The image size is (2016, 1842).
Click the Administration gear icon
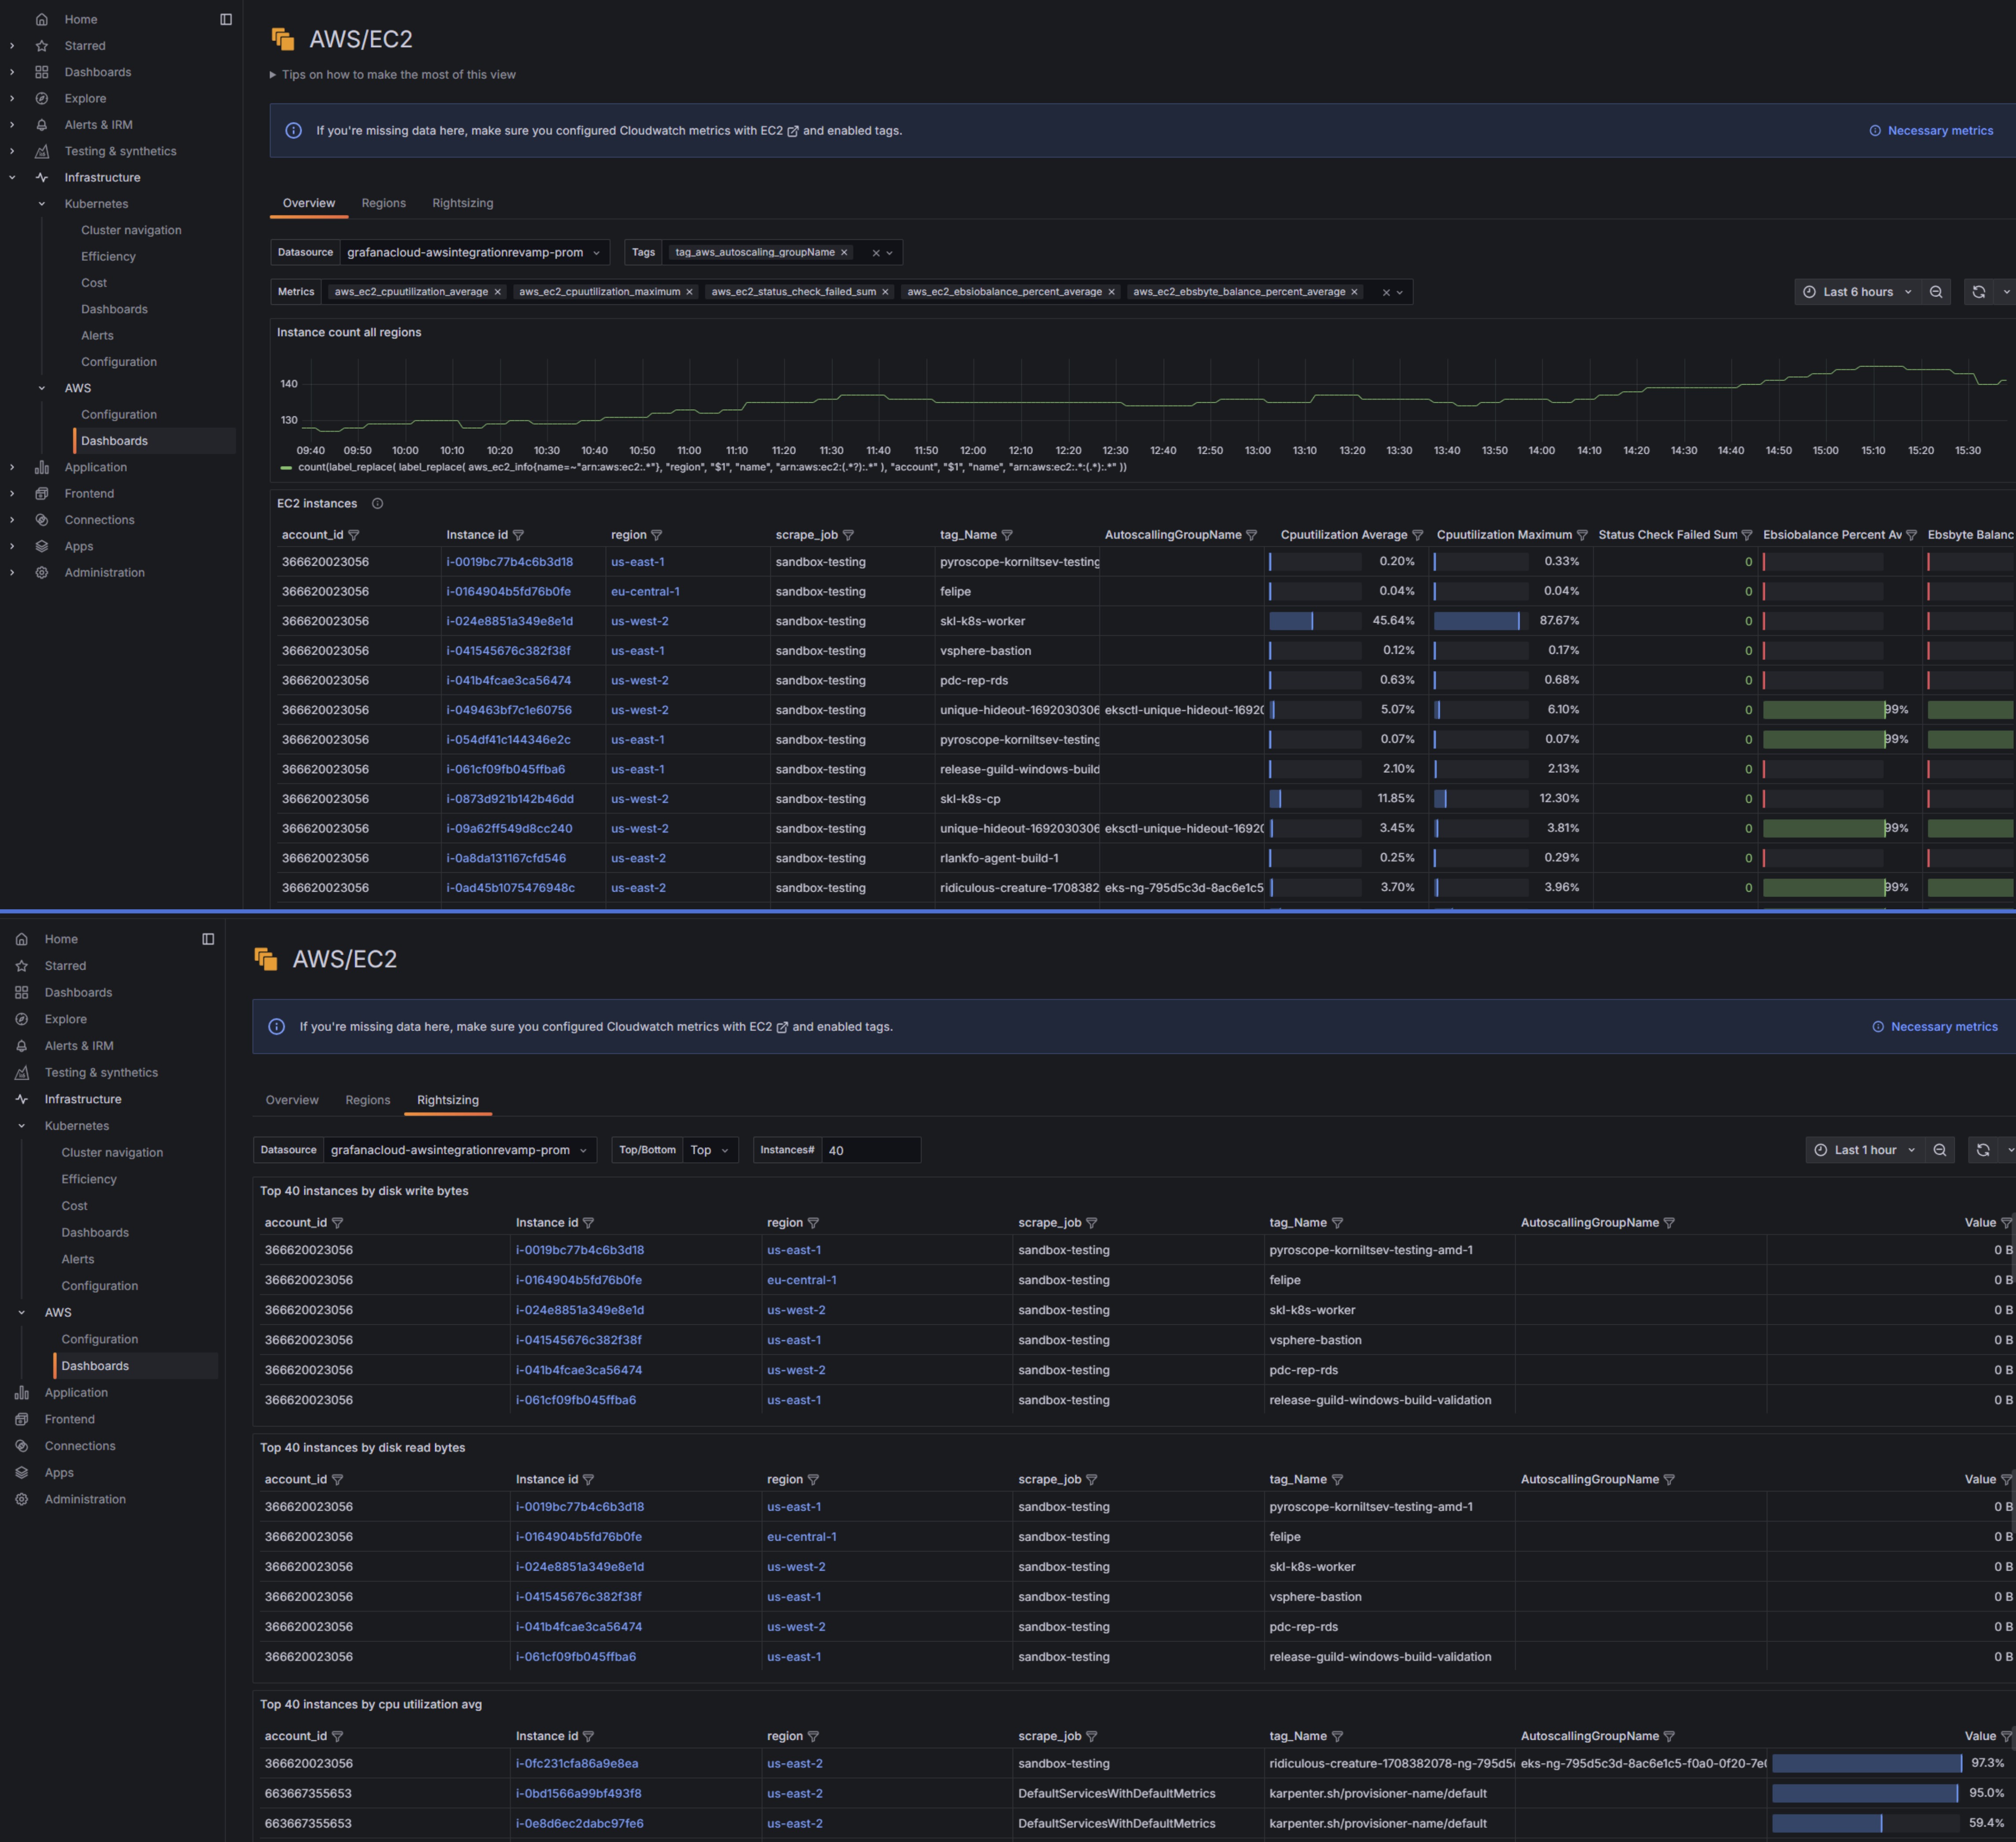41,572
